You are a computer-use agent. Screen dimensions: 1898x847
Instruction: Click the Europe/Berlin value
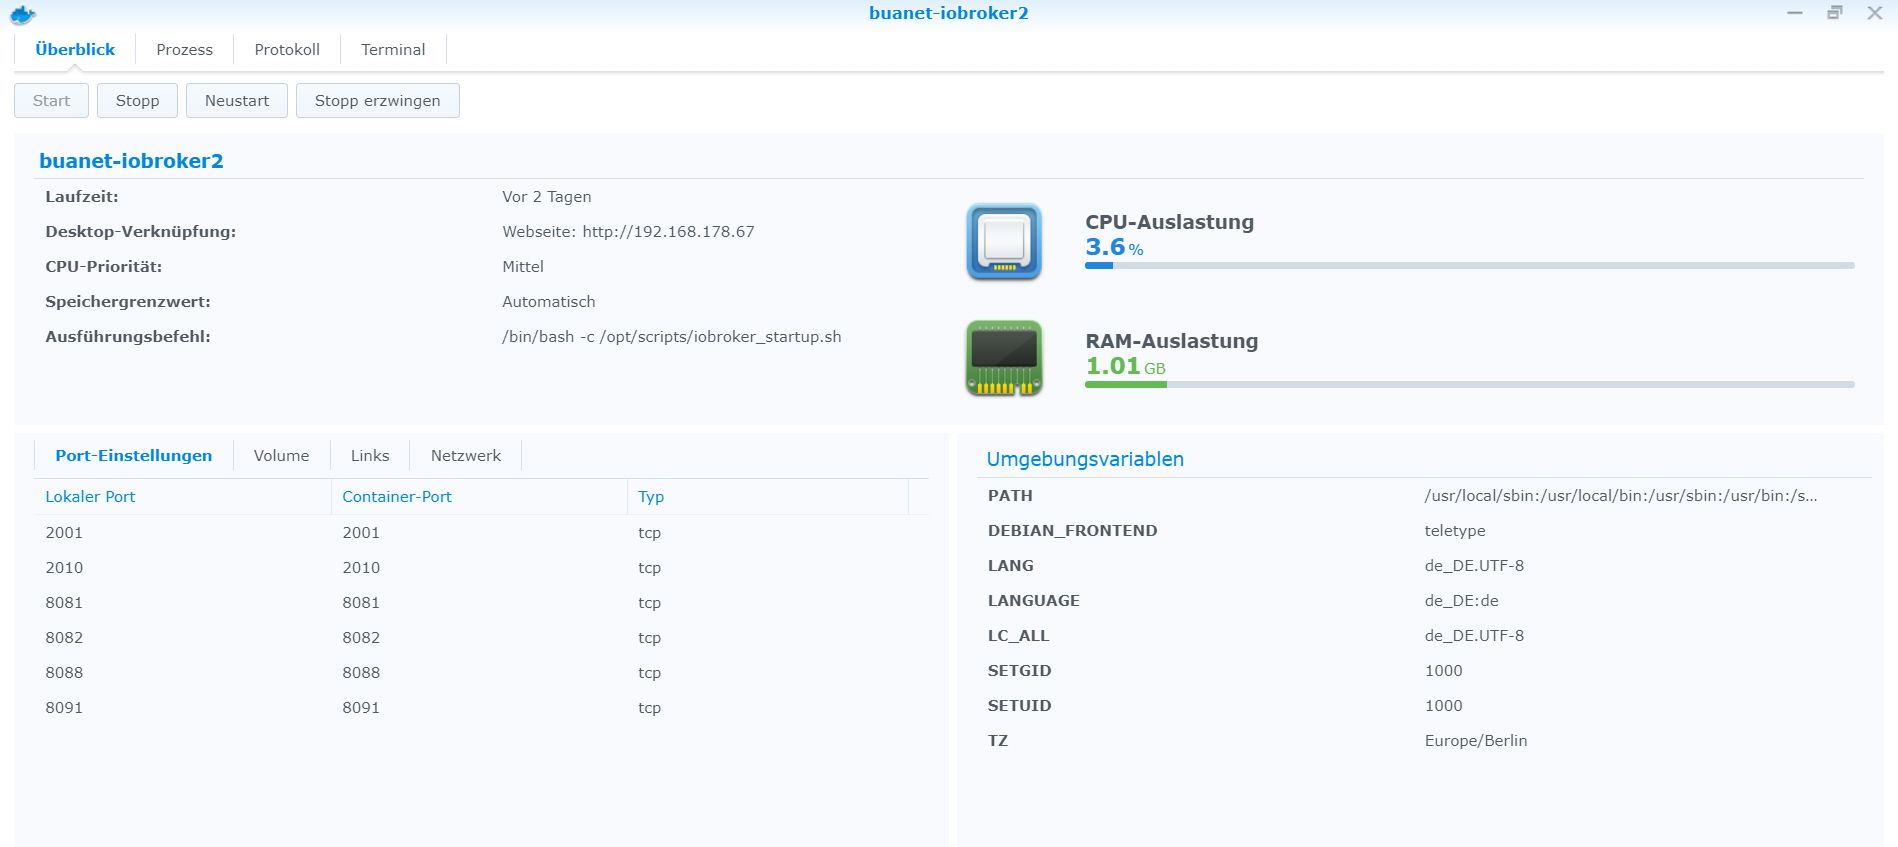1476,740
